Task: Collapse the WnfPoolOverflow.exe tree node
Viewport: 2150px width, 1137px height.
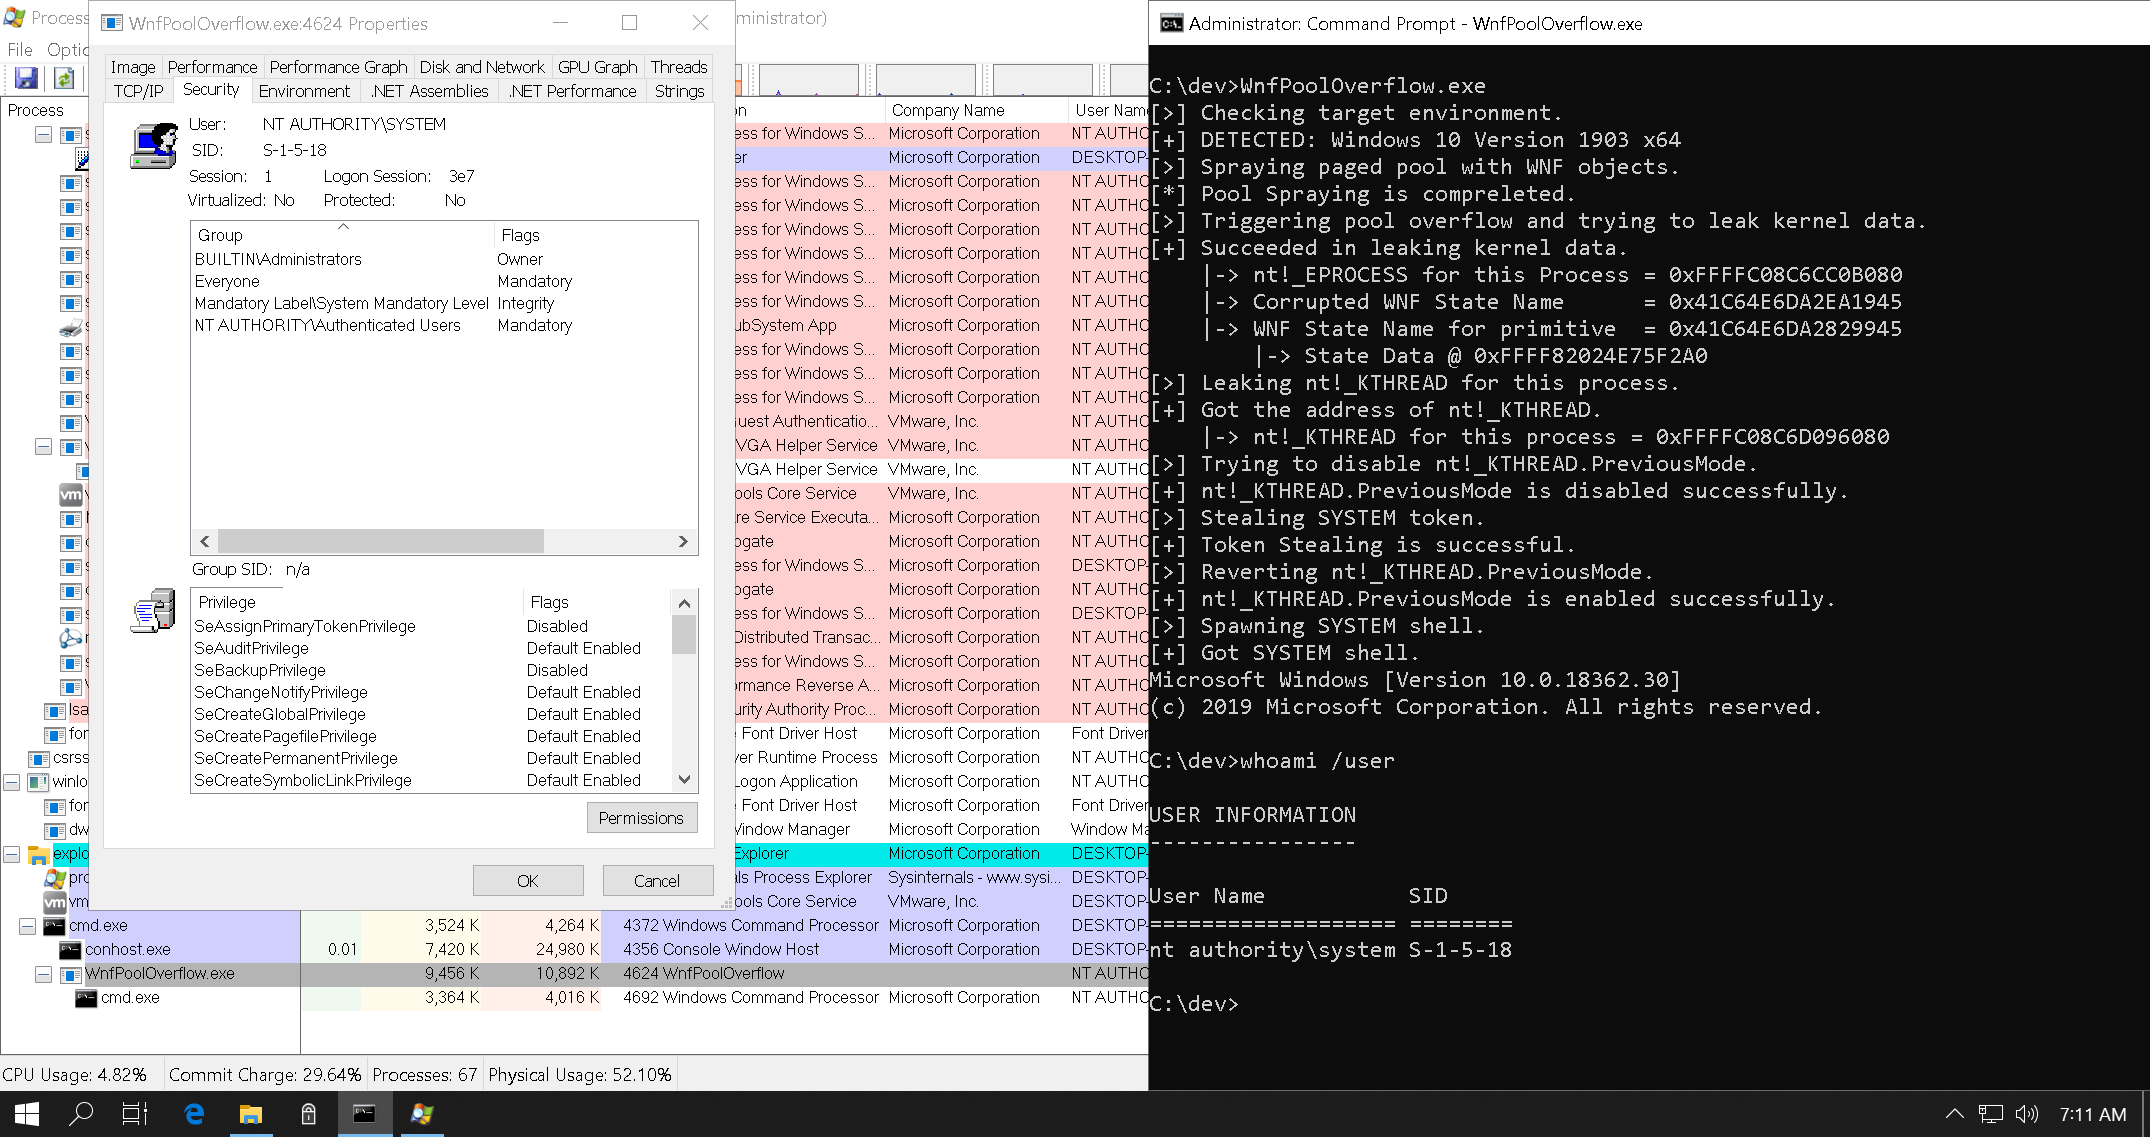Action: 44,973
